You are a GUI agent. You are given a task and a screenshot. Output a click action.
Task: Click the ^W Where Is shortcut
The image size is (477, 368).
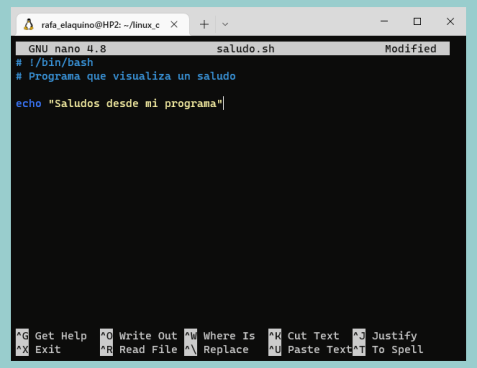[x=220, y=336]
